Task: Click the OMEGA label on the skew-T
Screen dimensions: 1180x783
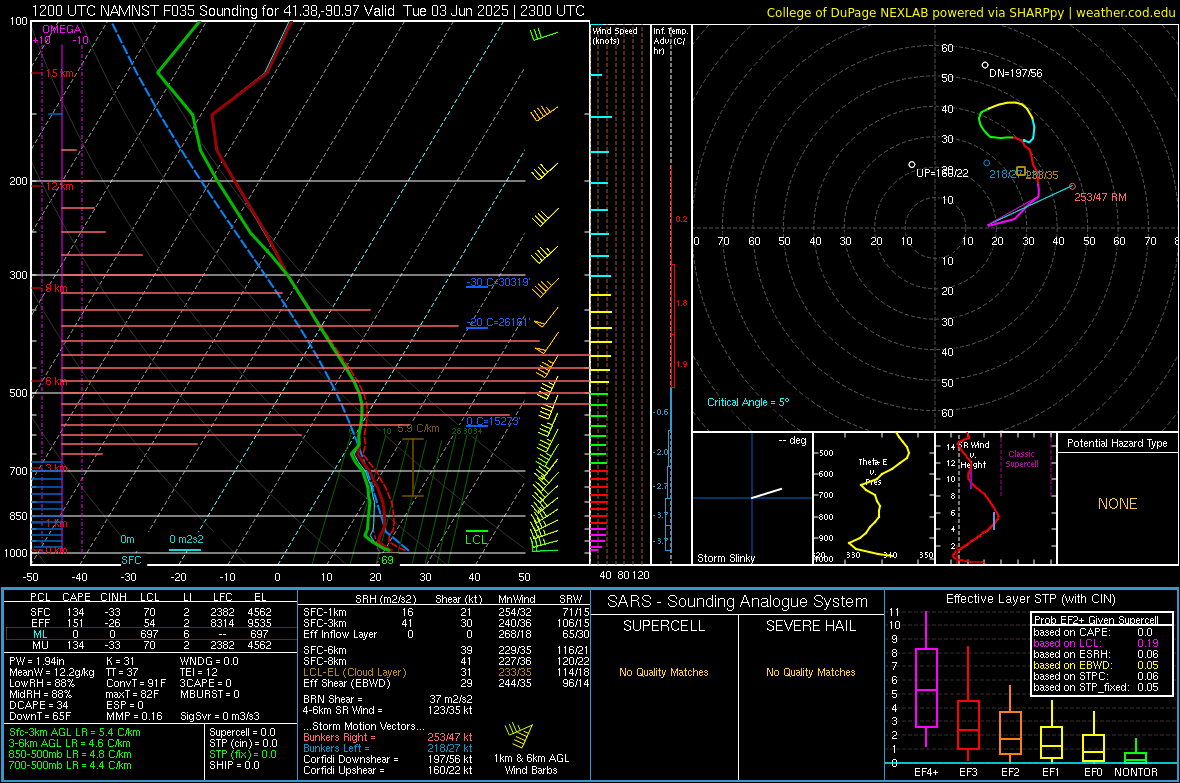Action: [62, 29]
